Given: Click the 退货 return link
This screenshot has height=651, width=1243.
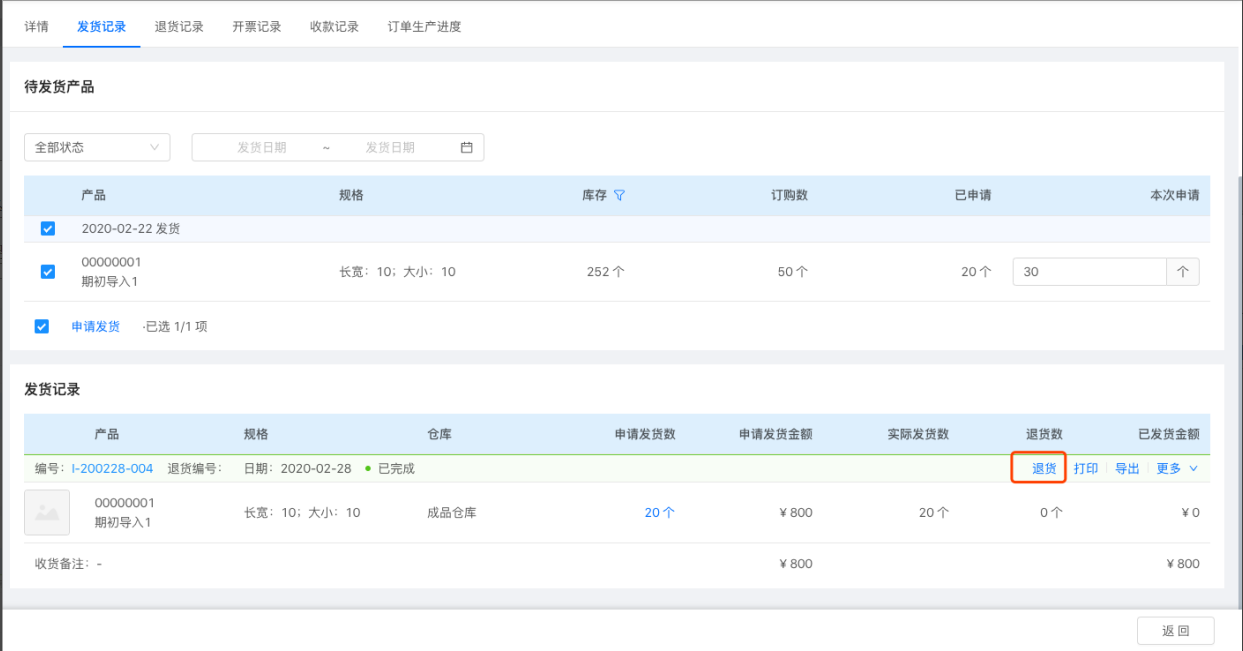Looking at the screenshot, I should [x=1044, y=468].
